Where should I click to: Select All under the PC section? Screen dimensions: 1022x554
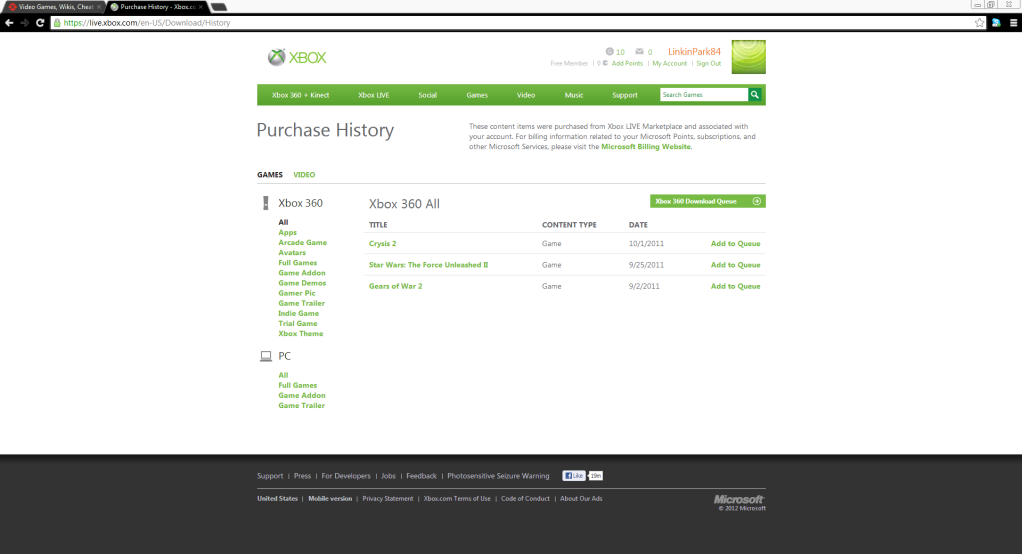tap(283, 375)
